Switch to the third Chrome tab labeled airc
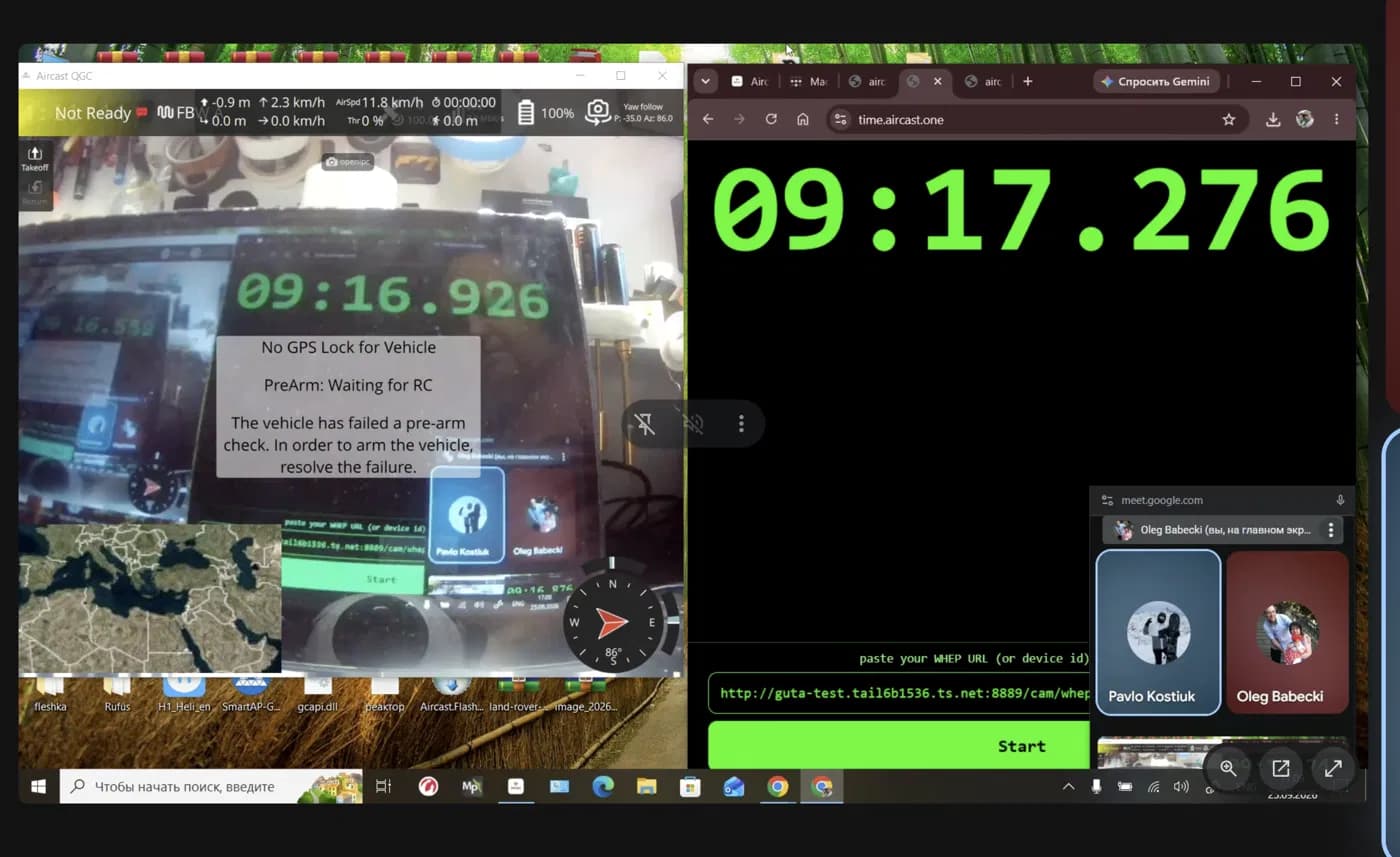This screenshot has width=1400, height=857. click(x=866, y=81)
